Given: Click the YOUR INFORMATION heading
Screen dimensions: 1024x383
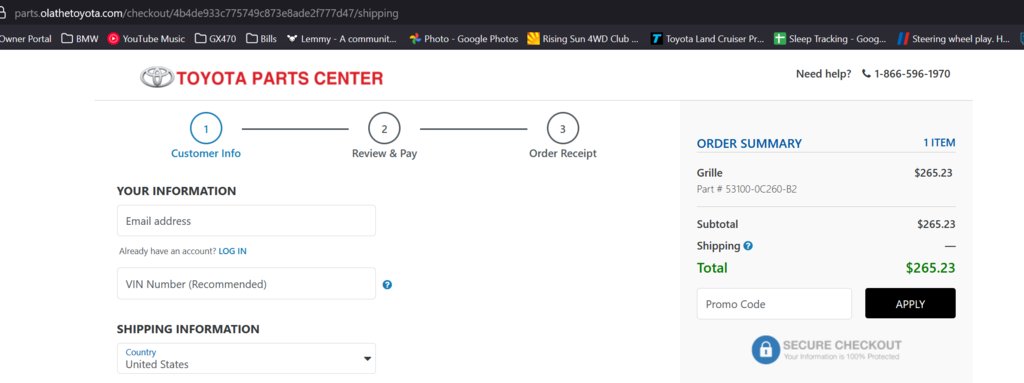Looking at the screenshot, I should (x=176, y=192).
